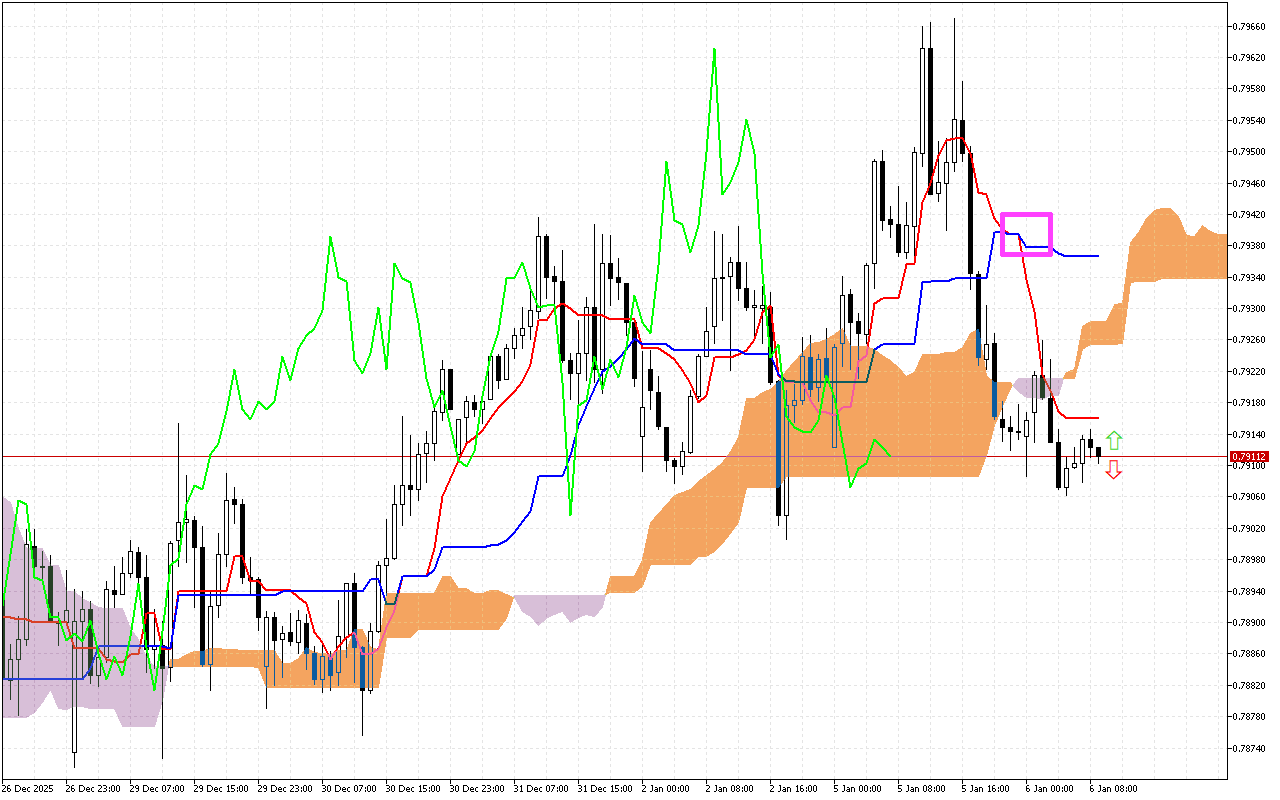The width and height of the screenshot is (1280, 800).
Task: Click the green line's highest peak
Action: pos(714,49)
